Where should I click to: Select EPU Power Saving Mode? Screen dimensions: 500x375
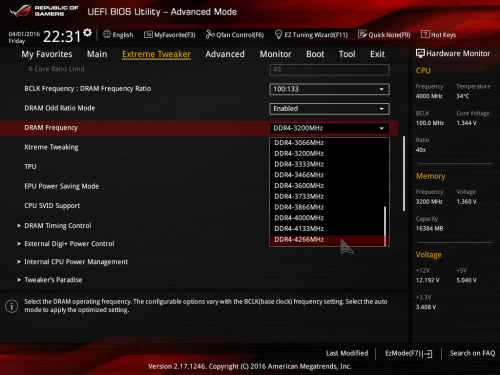pyautogui.click(x=62, y=186)
